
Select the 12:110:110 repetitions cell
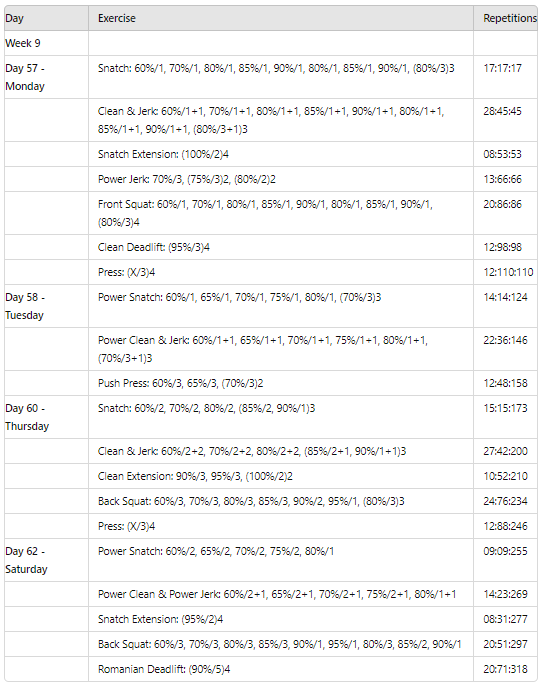(505, 272)
